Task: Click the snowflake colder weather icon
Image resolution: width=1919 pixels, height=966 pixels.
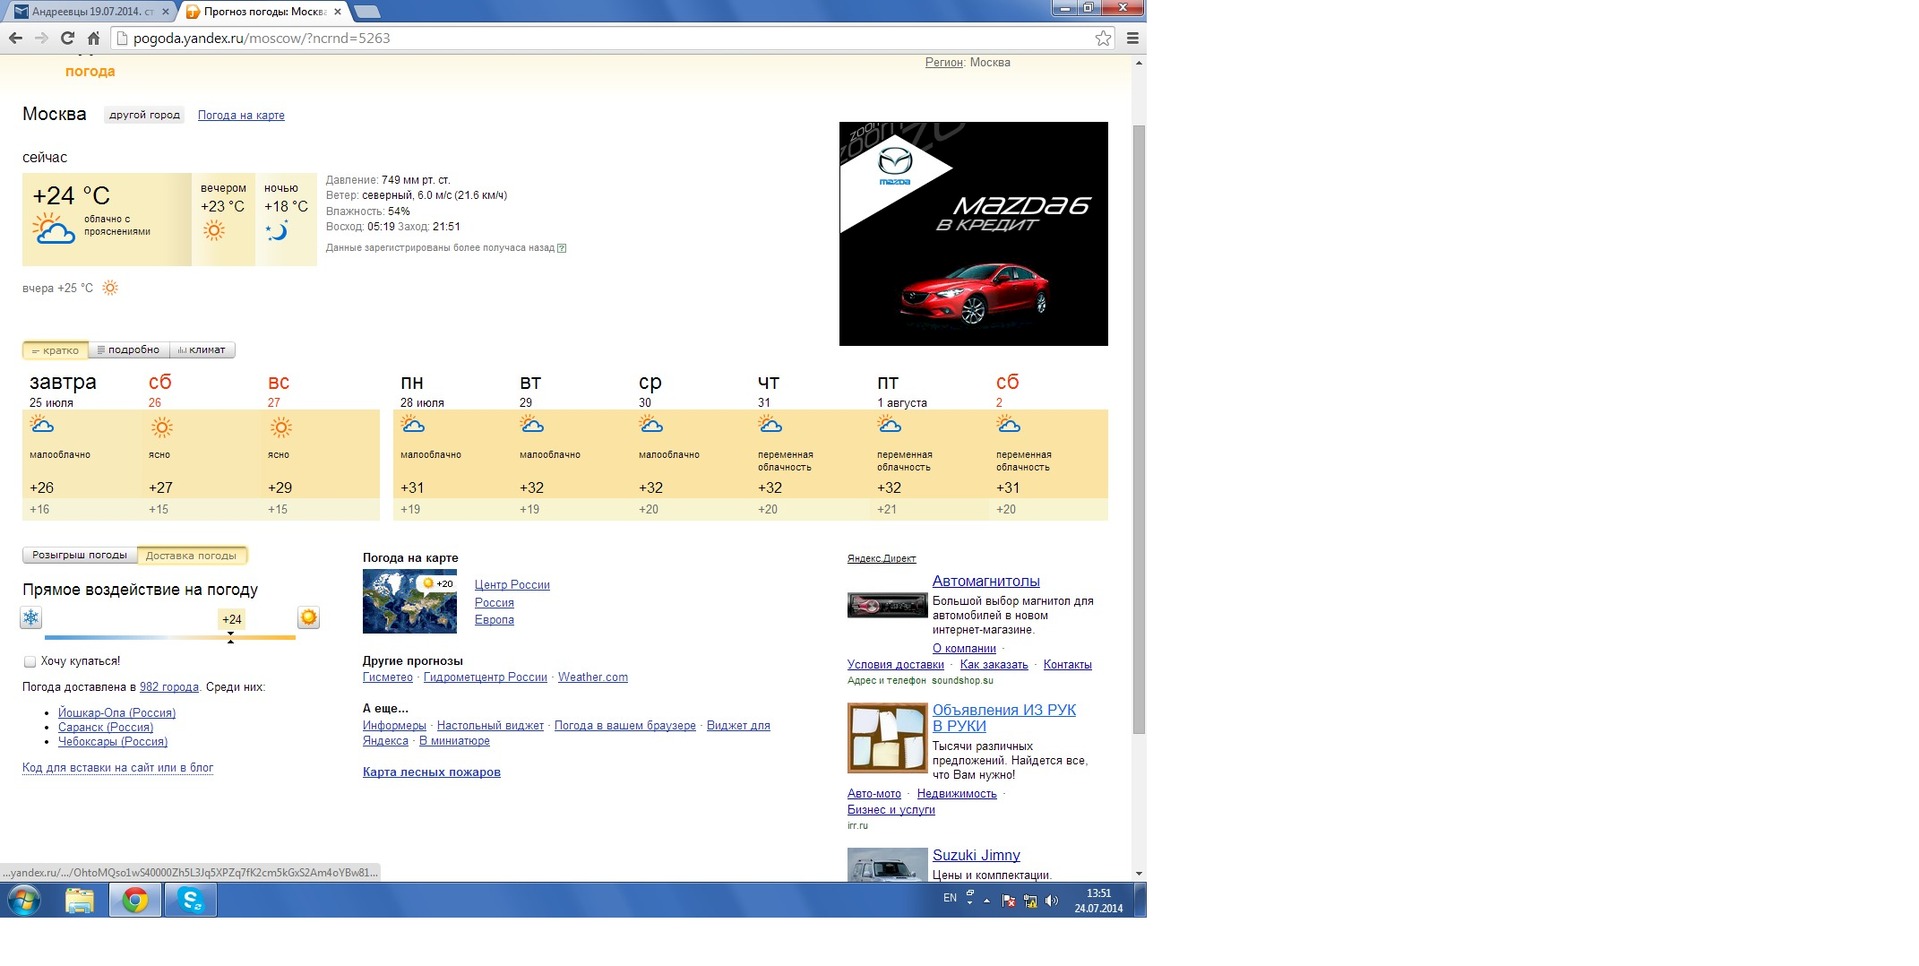Action: [31, 618]
